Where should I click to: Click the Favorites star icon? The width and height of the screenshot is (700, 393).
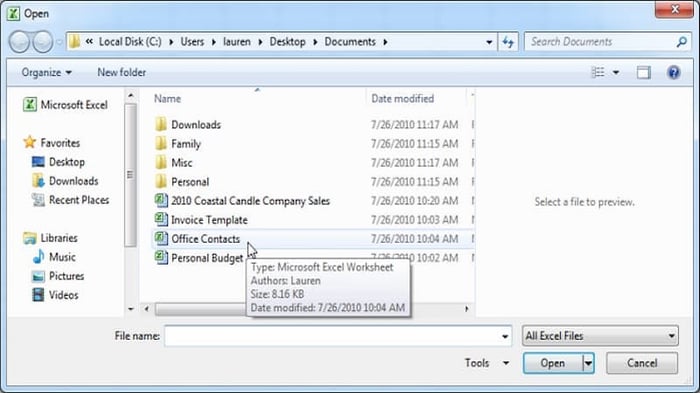pyautogui.click(x=29, y=142)
